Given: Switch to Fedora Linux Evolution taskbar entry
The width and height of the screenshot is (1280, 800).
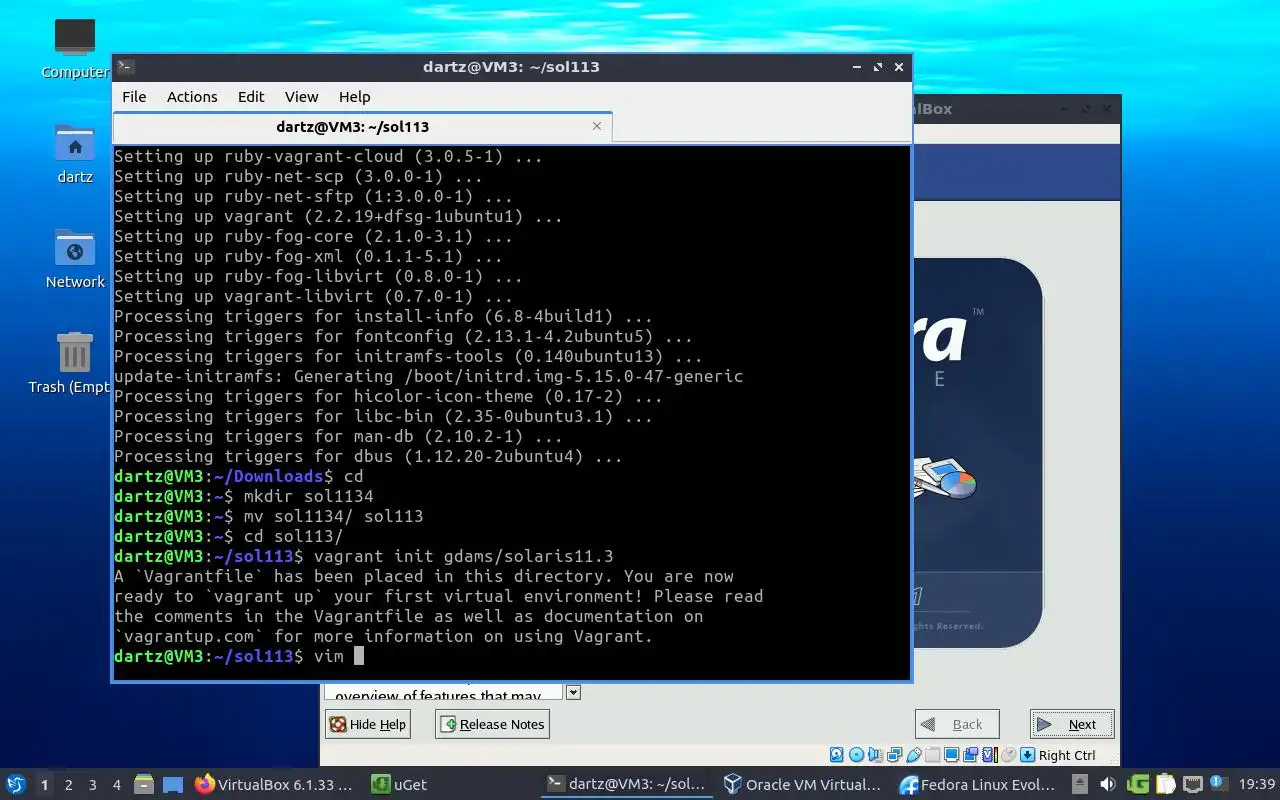Looking at the screenshot, I should pyautogui.click(x=978, y=784).
